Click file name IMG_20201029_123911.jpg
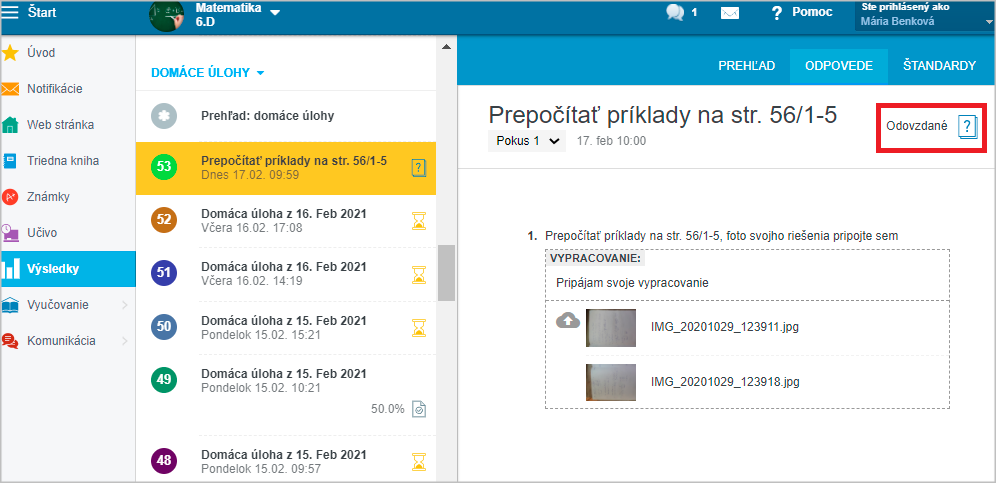 [725, 327]
